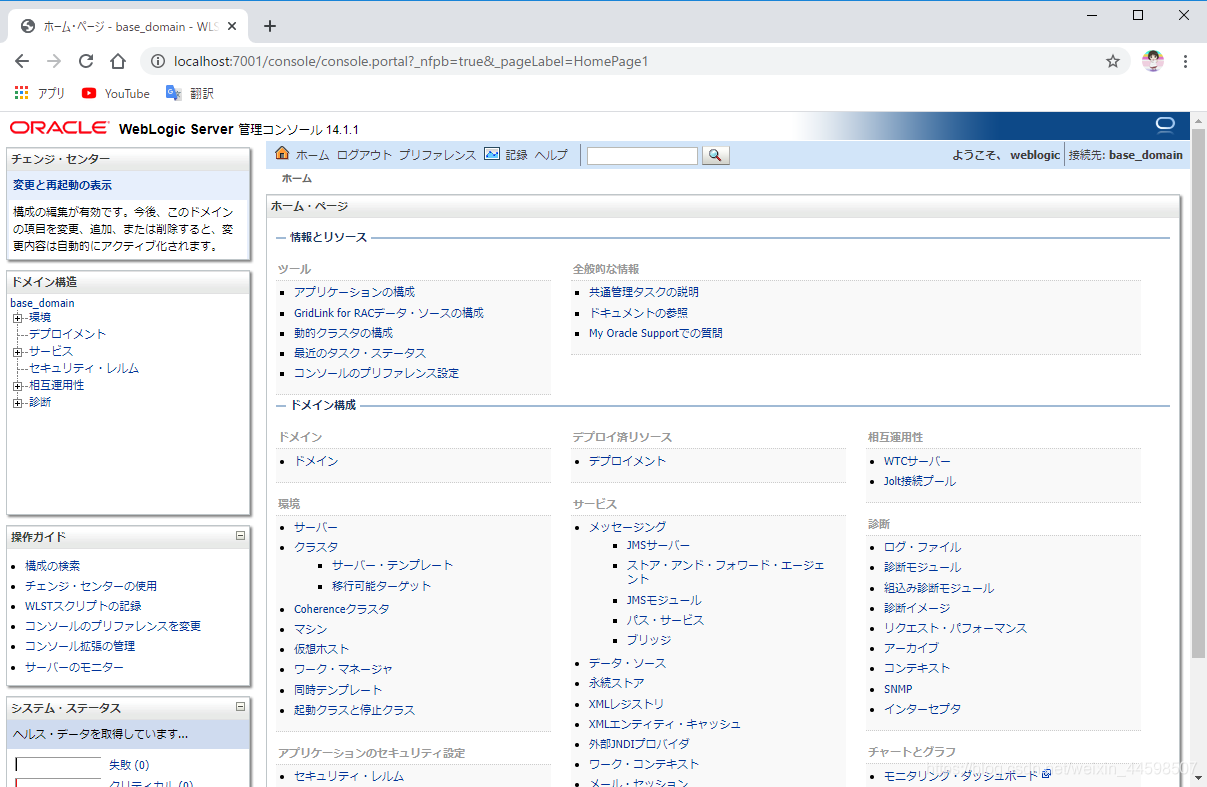This screenshot has width=1207, height=787.
Task: Open the サーバー link under 環境
Action: click(x=316, y=527)
